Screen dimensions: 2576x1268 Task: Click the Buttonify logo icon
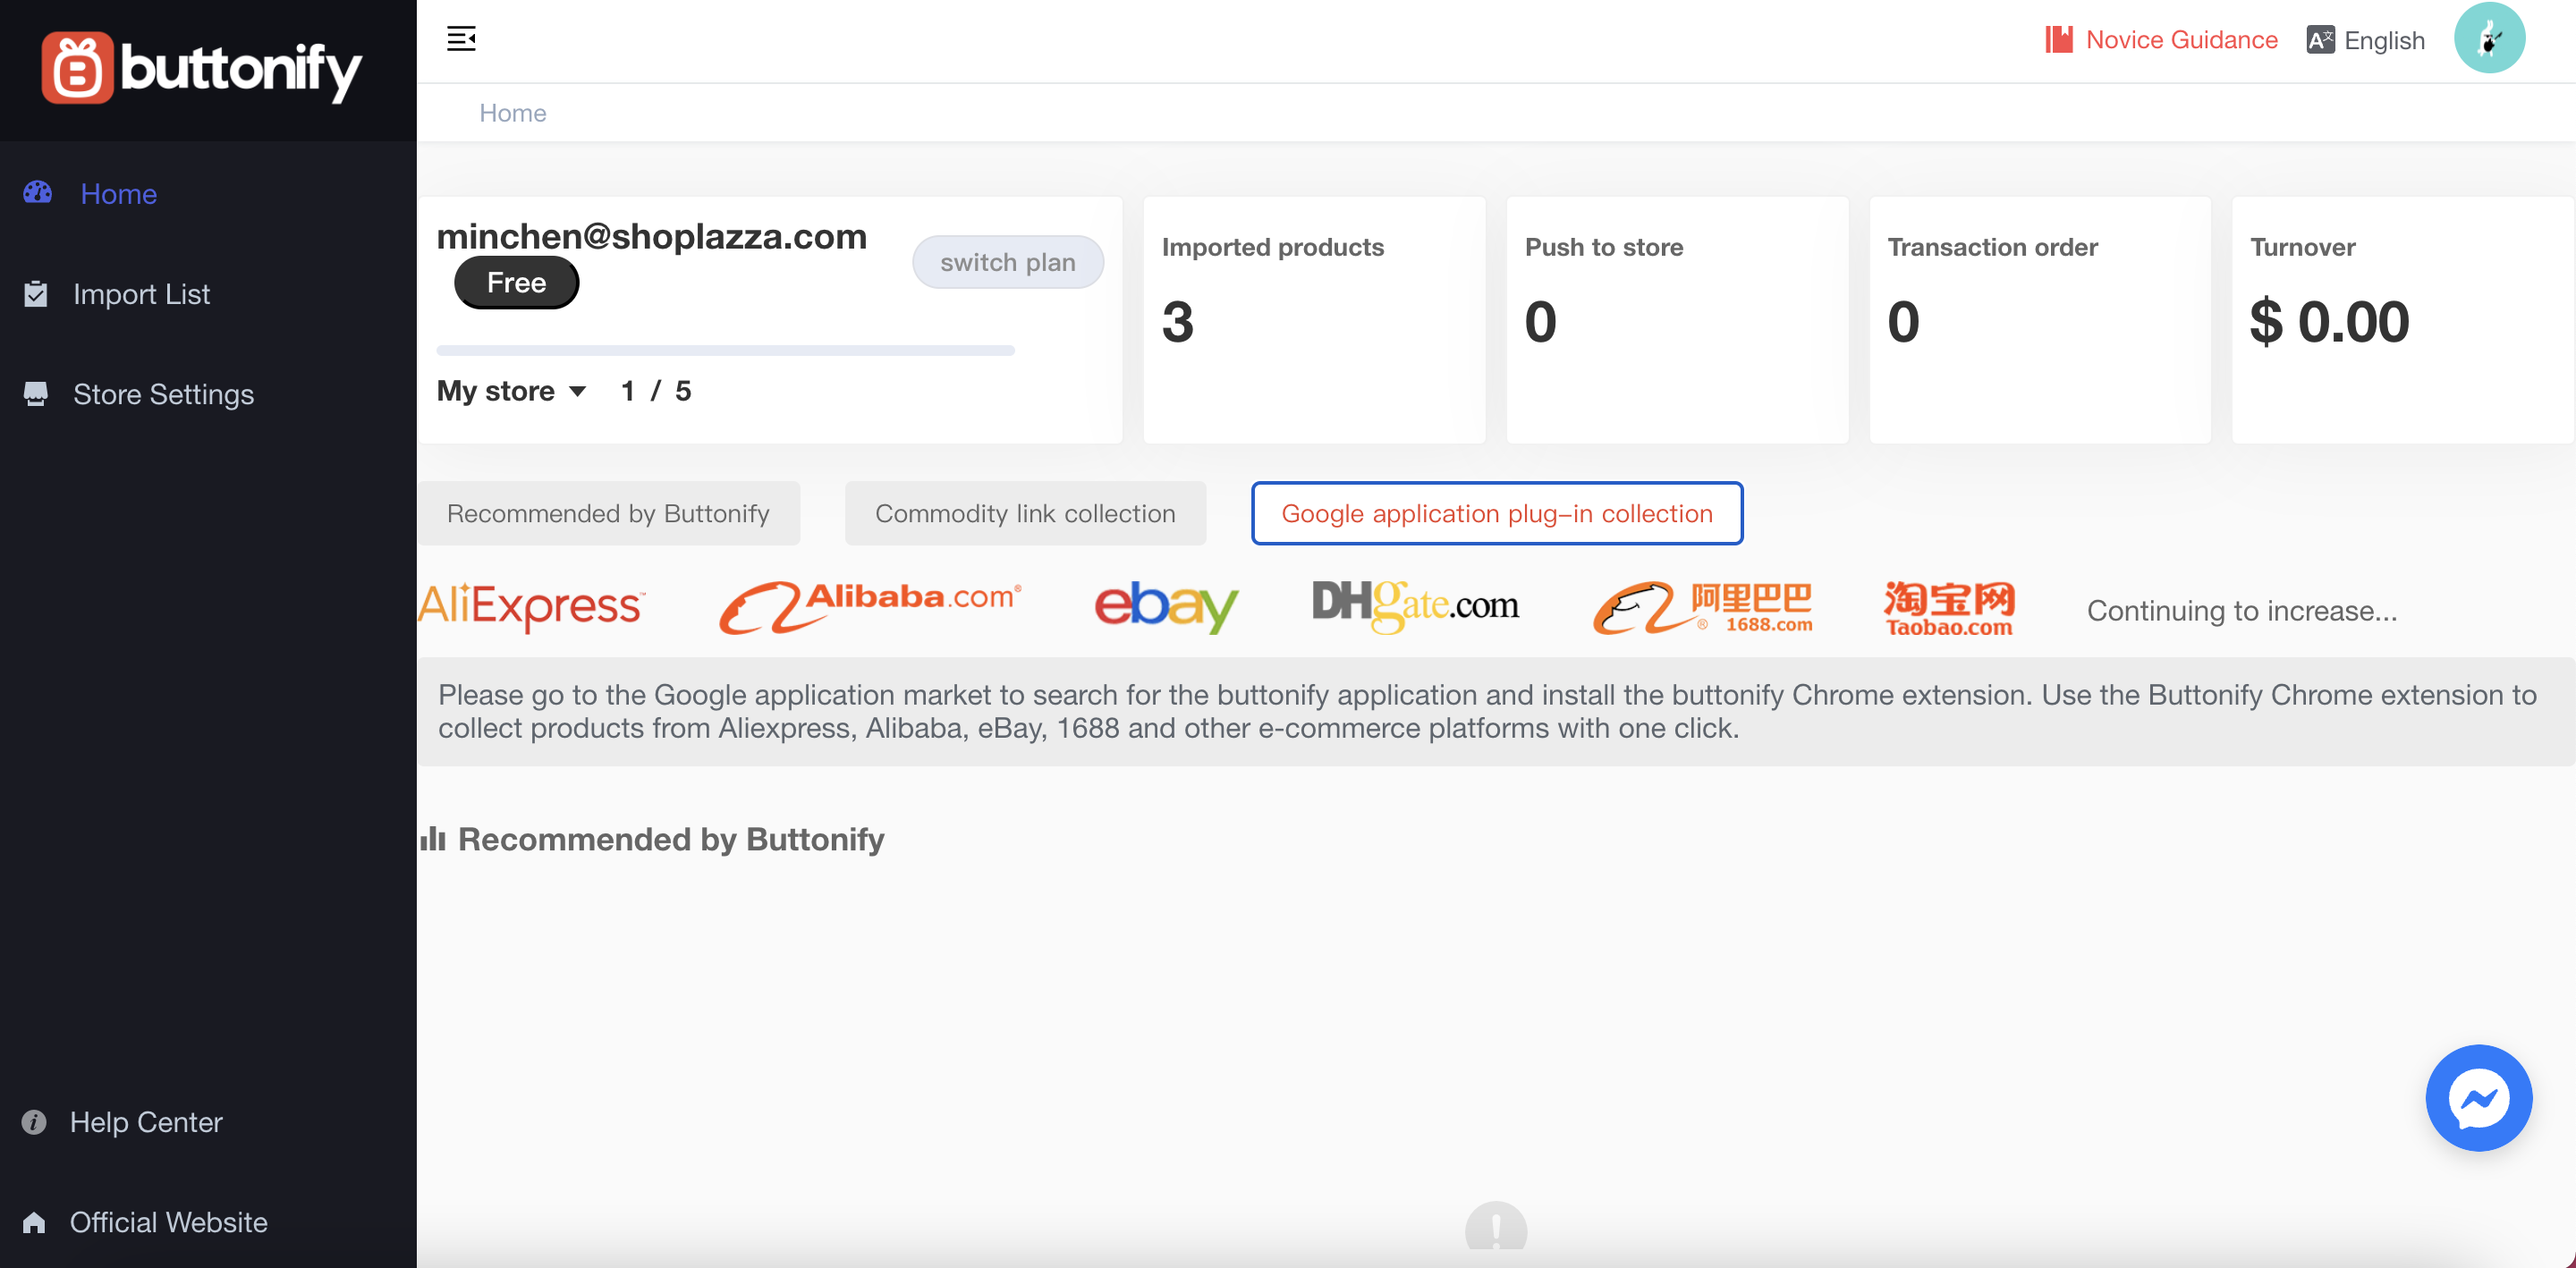pos(77,68)
